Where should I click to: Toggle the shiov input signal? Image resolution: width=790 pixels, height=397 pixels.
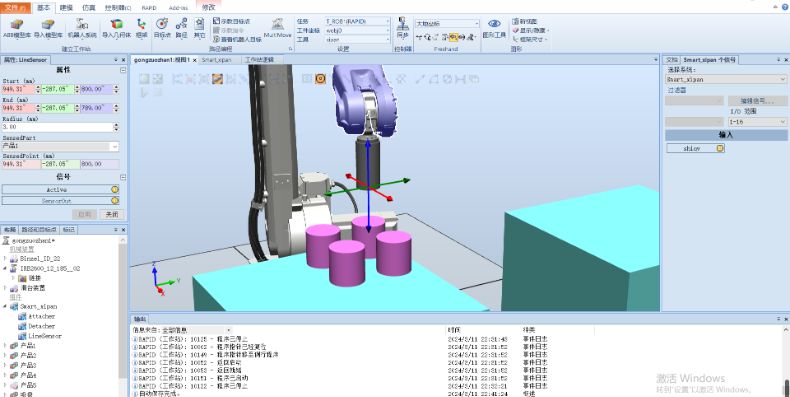click(695, 148)
